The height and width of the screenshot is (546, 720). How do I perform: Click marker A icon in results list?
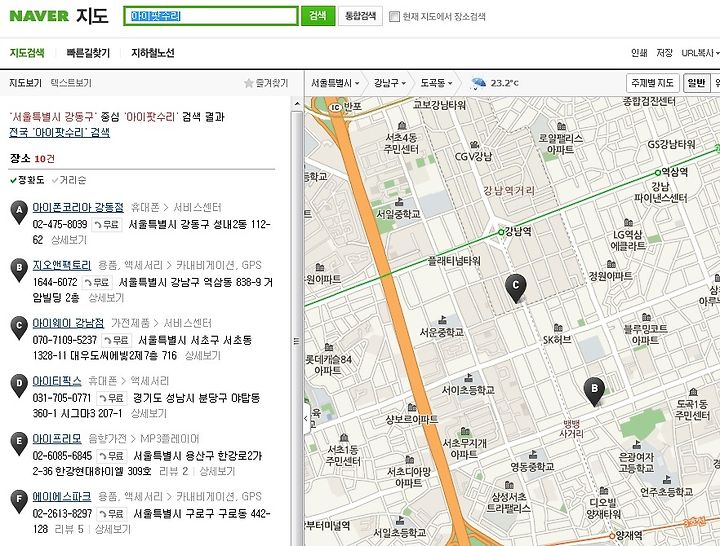[19, 212]
